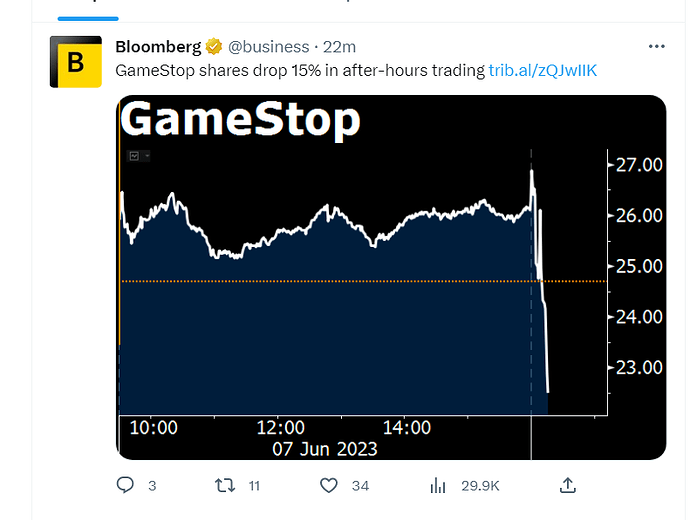Click the like count 34

pyautogui.click(x=360, y=486)
